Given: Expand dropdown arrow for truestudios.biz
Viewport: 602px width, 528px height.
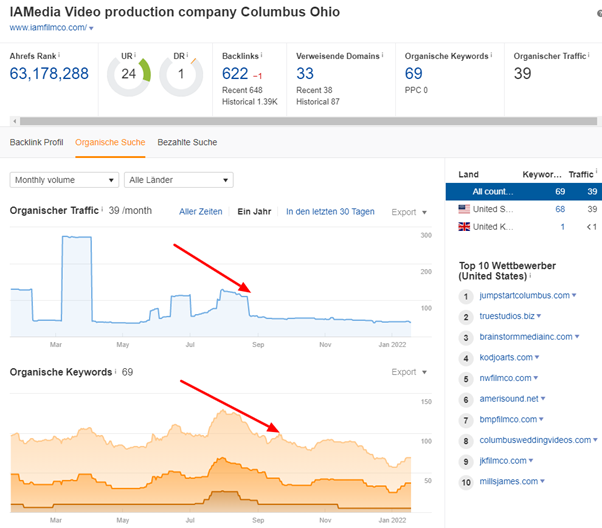Looking at the screenshot, I should 539,316.
